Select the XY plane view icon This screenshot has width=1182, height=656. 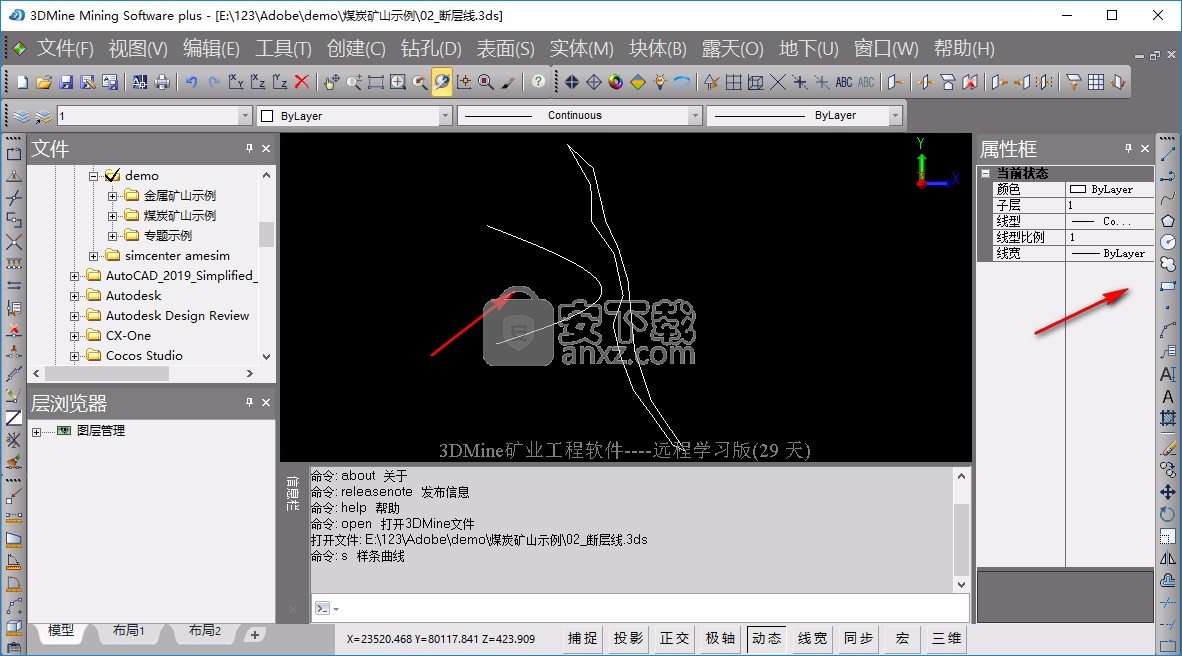pos(236,82)
